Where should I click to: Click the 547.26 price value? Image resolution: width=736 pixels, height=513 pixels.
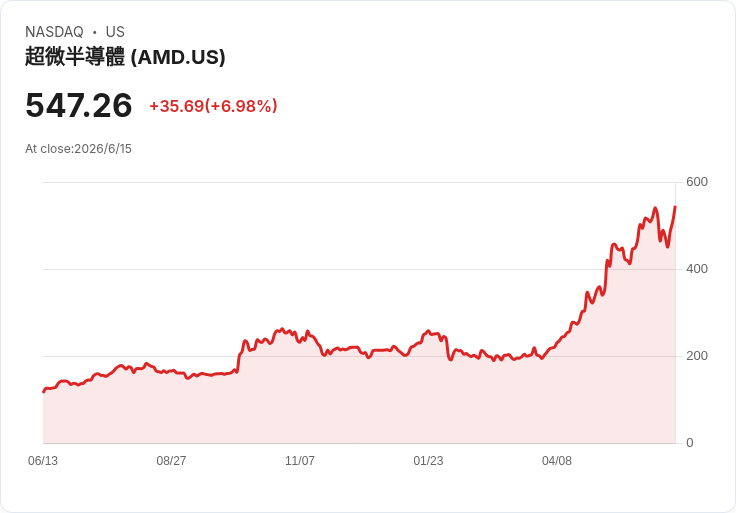[79, 105]
